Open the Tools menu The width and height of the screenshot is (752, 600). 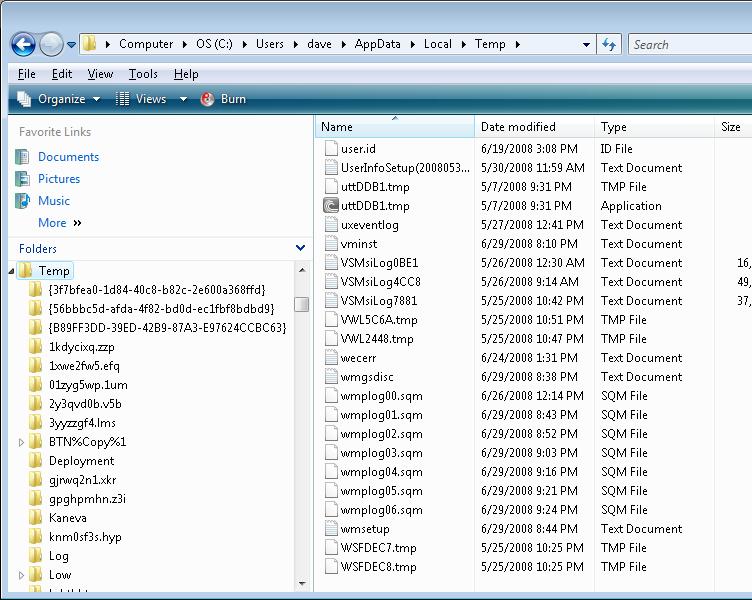pyautogui.click(x=143, y=74)
